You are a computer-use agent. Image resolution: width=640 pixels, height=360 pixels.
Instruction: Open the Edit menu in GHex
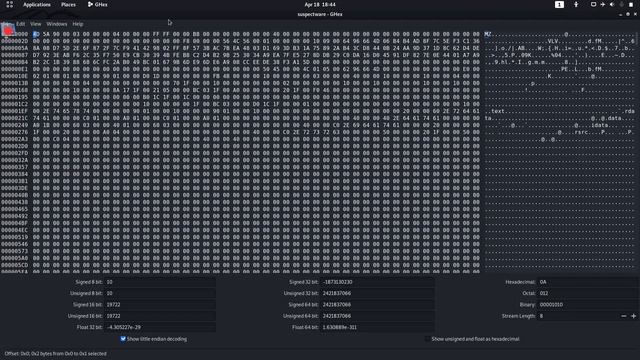pos(20,24)
